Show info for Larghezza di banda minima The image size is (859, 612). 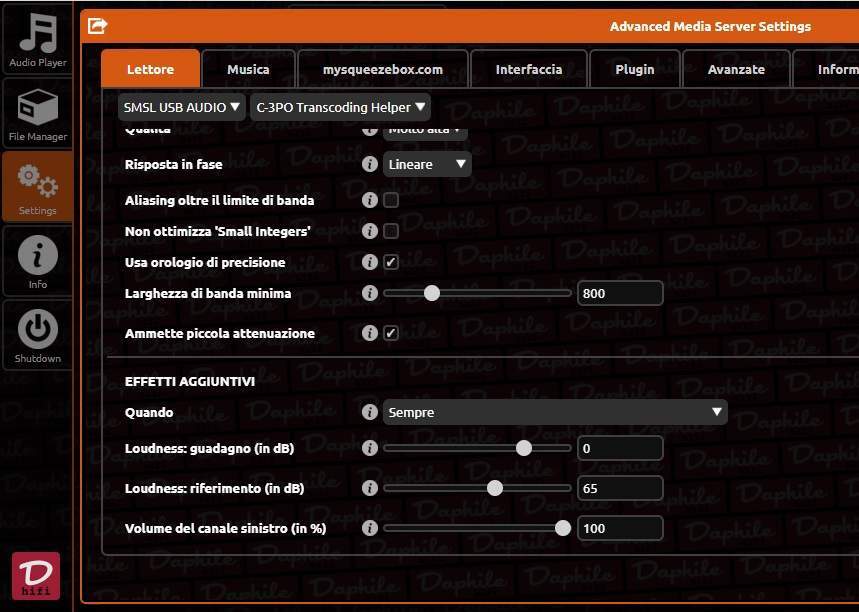370,293
